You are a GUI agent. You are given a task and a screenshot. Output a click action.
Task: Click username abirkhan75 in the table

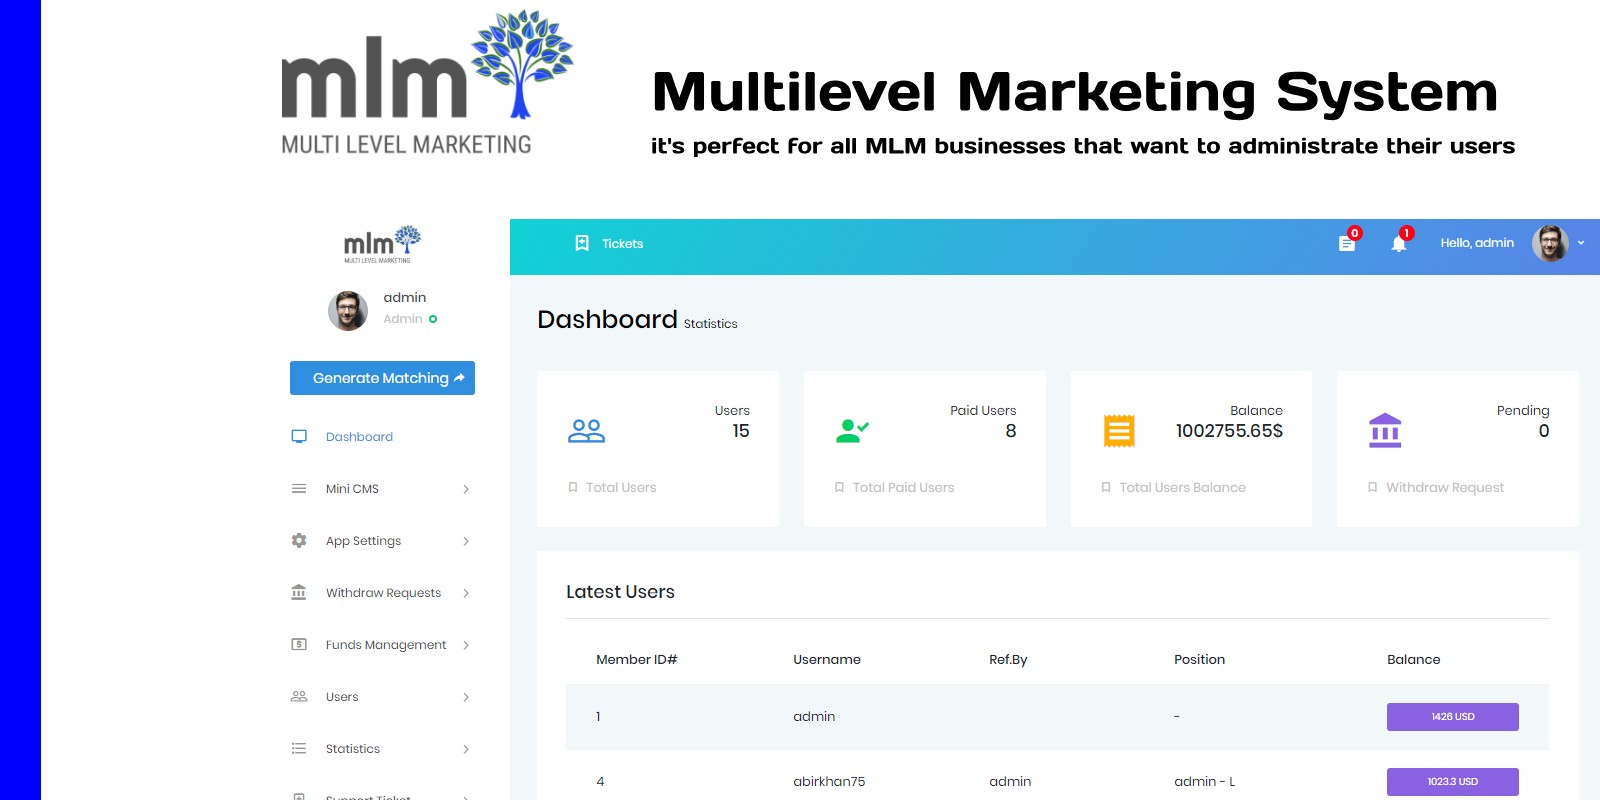coord(829,782)
